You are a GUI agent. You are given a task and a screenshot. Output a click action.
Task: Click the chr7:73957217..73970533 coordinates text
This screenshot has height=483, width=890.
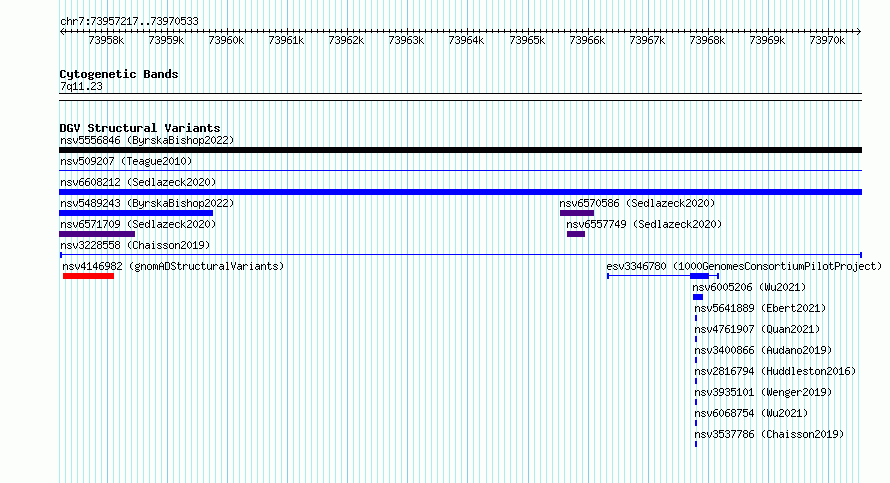coord(129,22)
